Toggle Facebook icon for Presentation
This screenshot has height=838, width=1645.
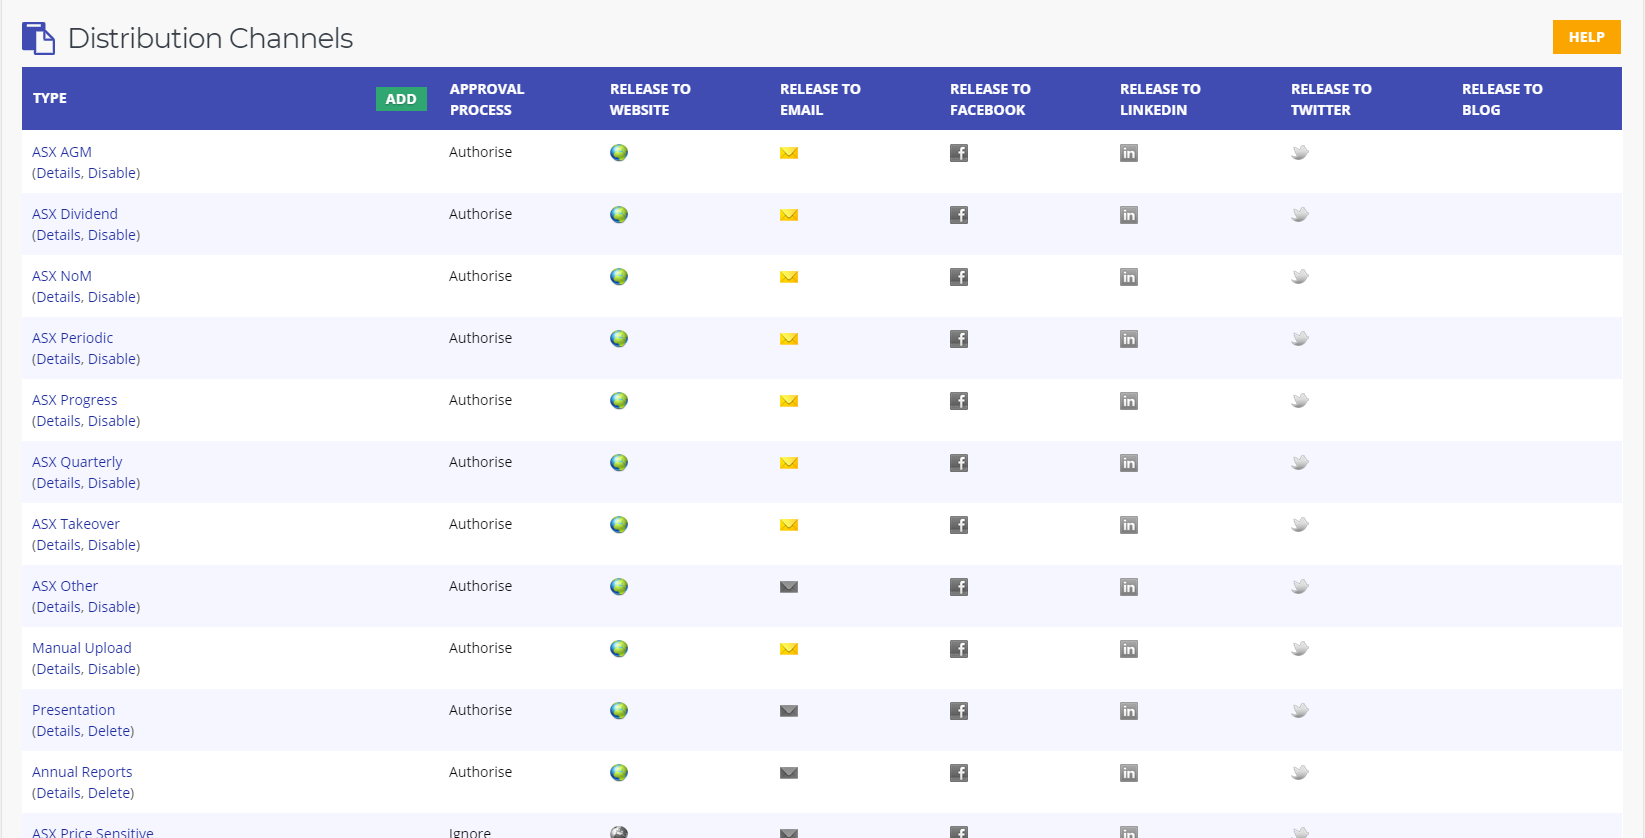959,711
